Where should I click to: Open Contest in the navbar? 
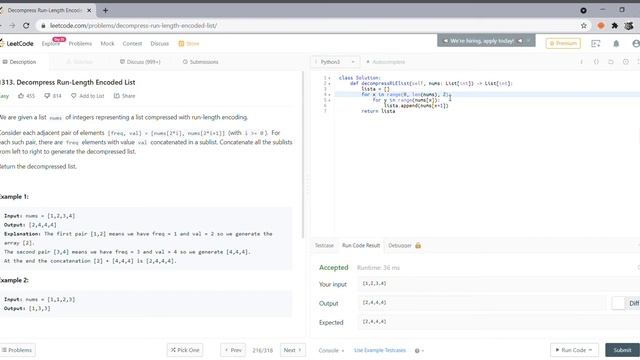132,43
